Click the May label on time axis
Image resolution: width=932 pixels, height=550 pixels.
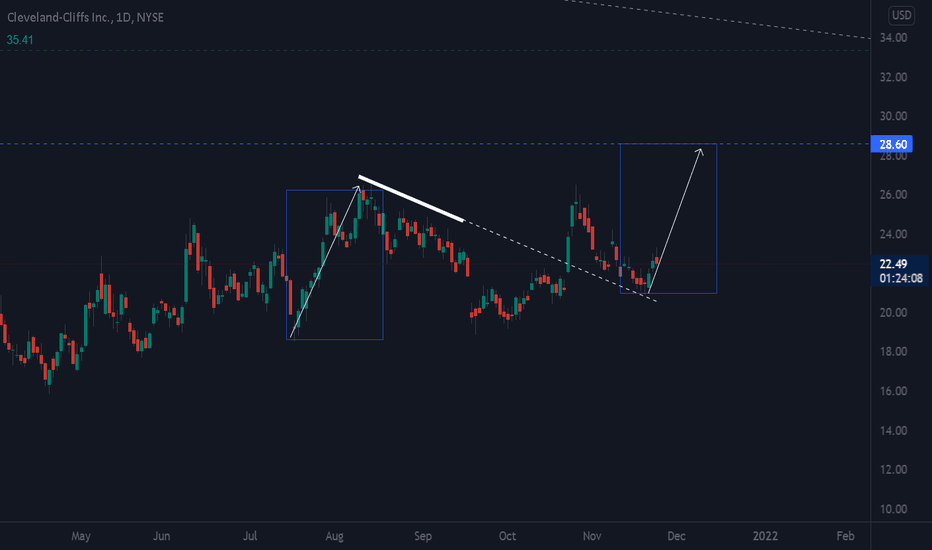pyautogui.click(x=81, y=536)
